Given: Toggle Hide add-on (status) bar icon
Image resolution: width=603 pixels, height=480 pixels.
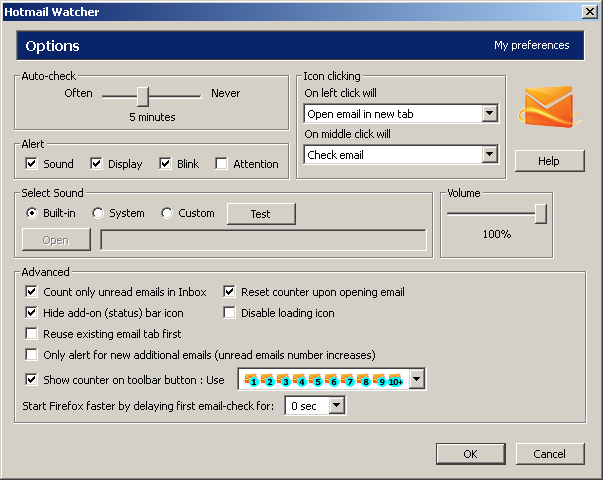Looking at the screenshot, I should click(32, 312).
